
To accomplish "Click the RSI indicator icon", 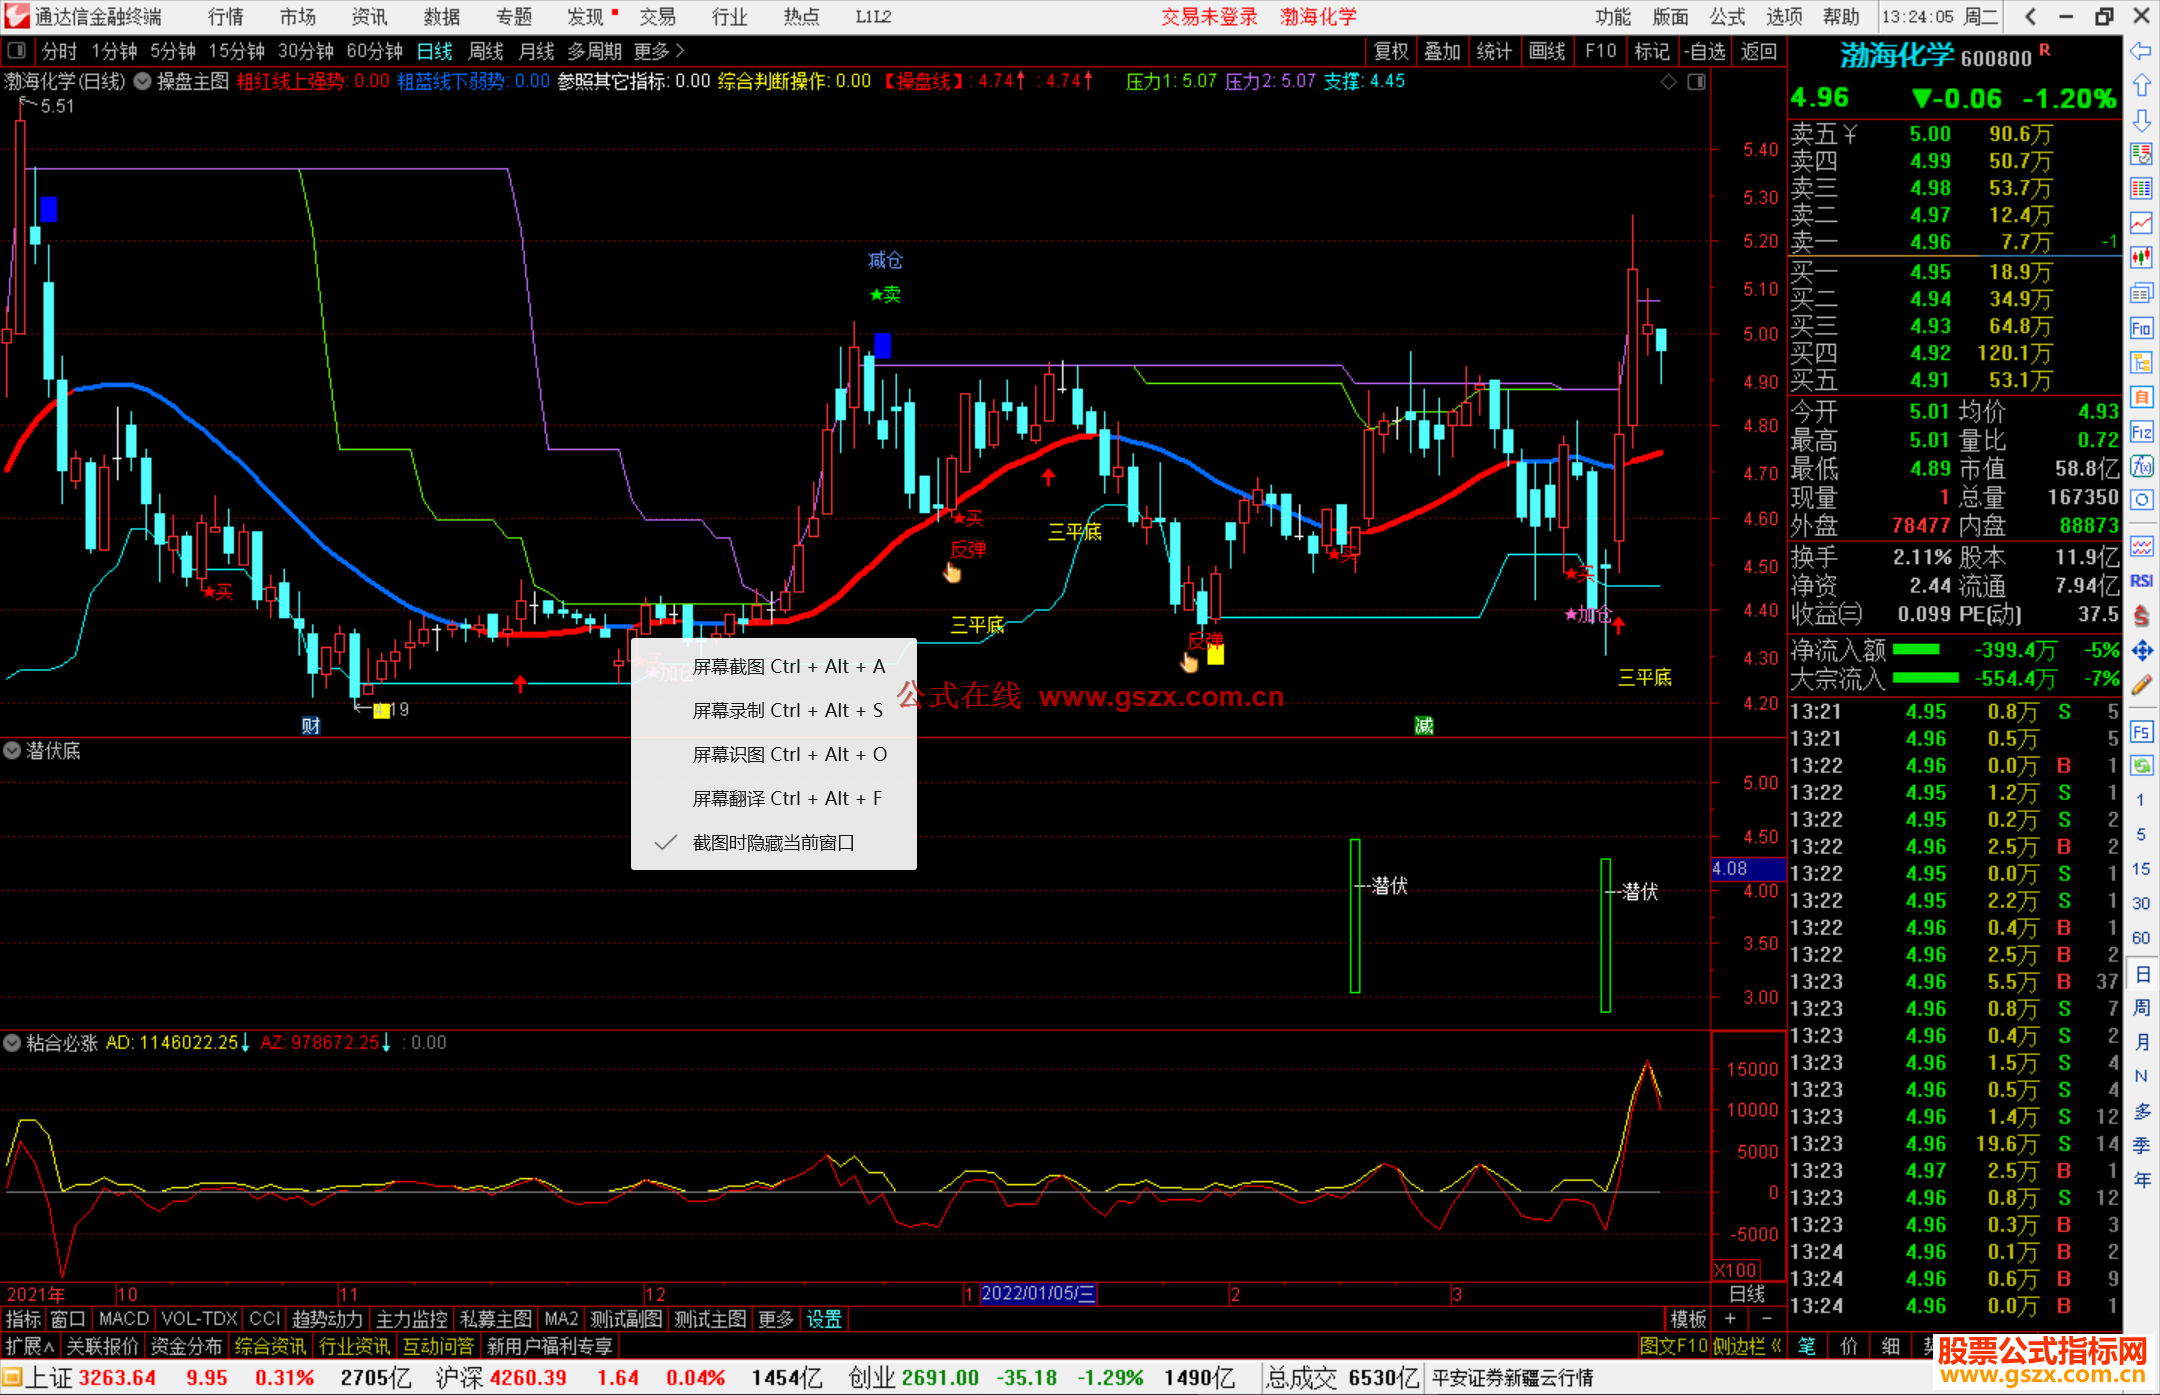I will 2141,581.
